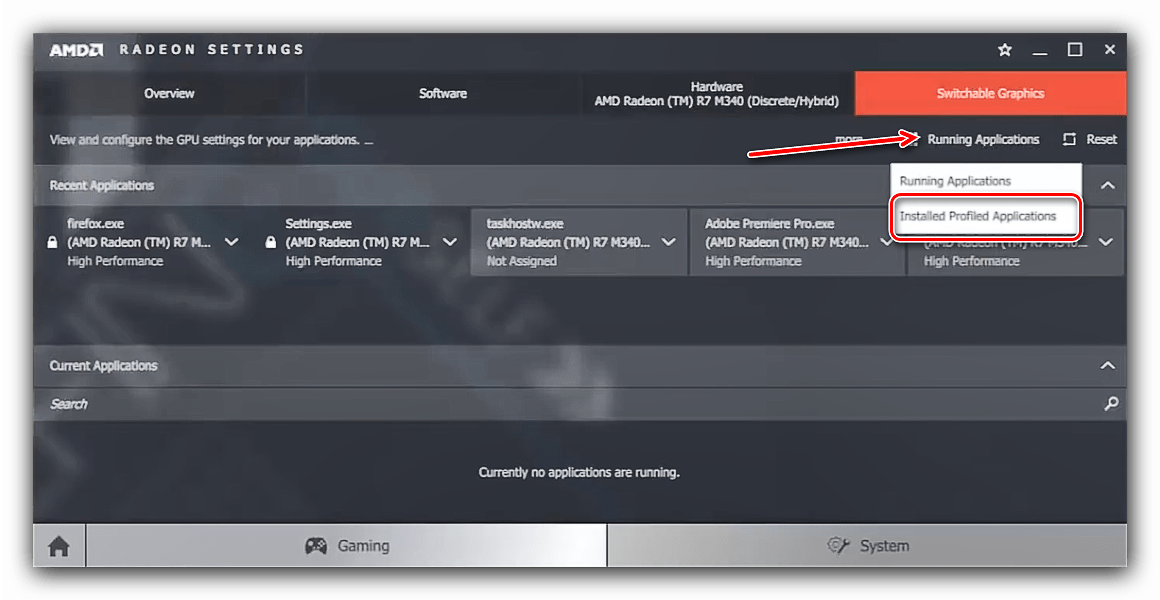Open the Overview tab

click(x=169, y=93)
